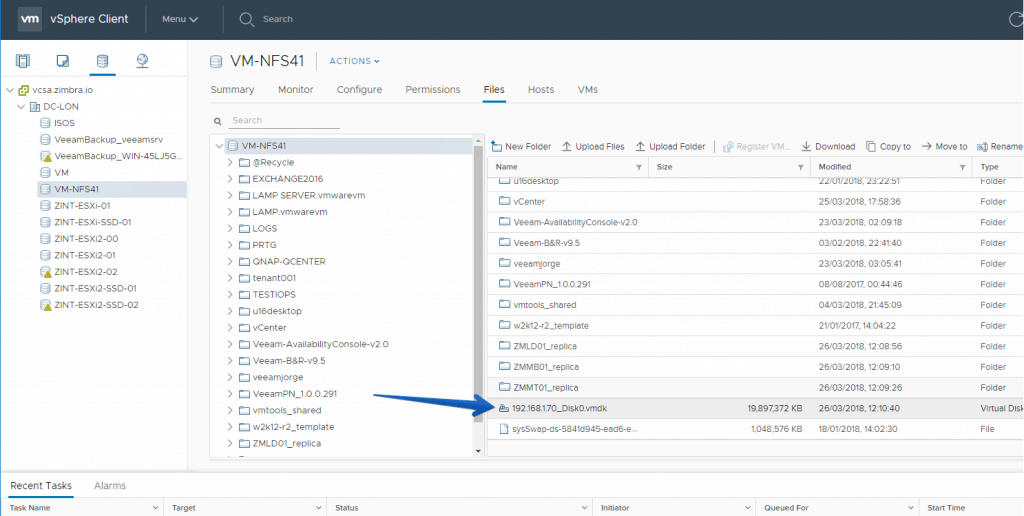The width and height of the screenshot is (1024, 516).
Task: Select the VM datastore in navigator
Action: point(61,172)
